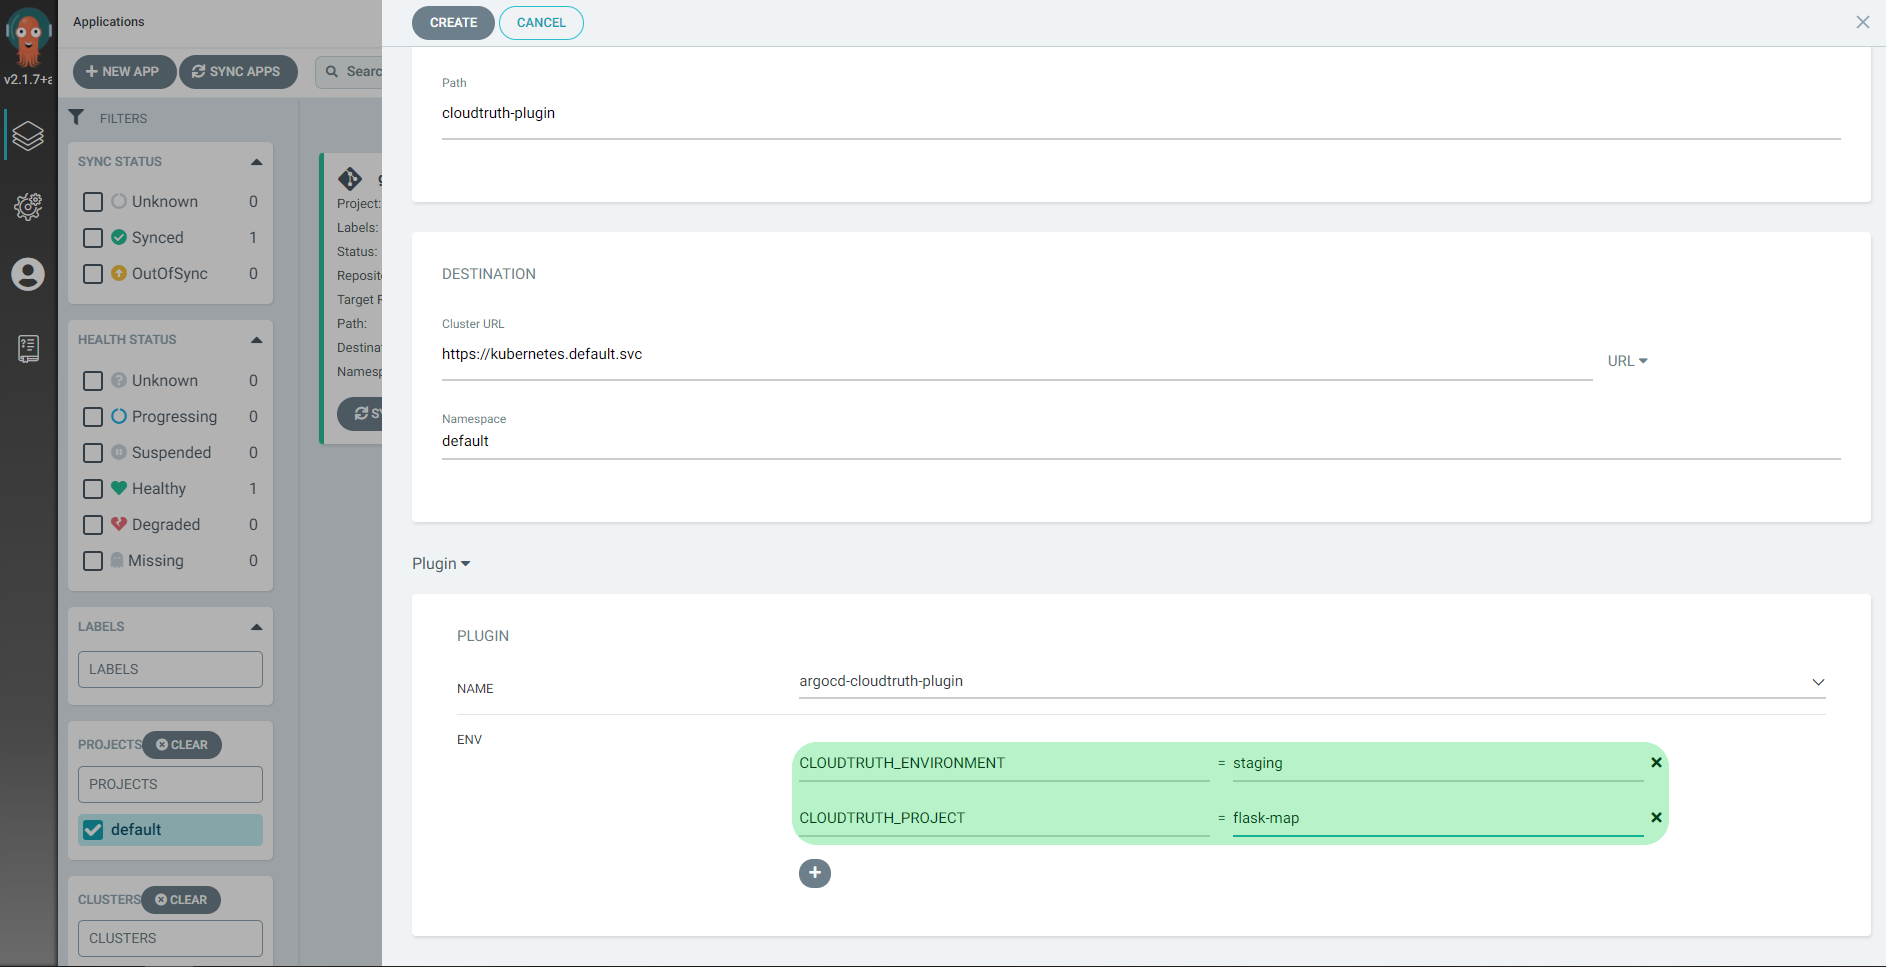
Task: Collapse the Health Status filter section
Action: pos(256,340)
